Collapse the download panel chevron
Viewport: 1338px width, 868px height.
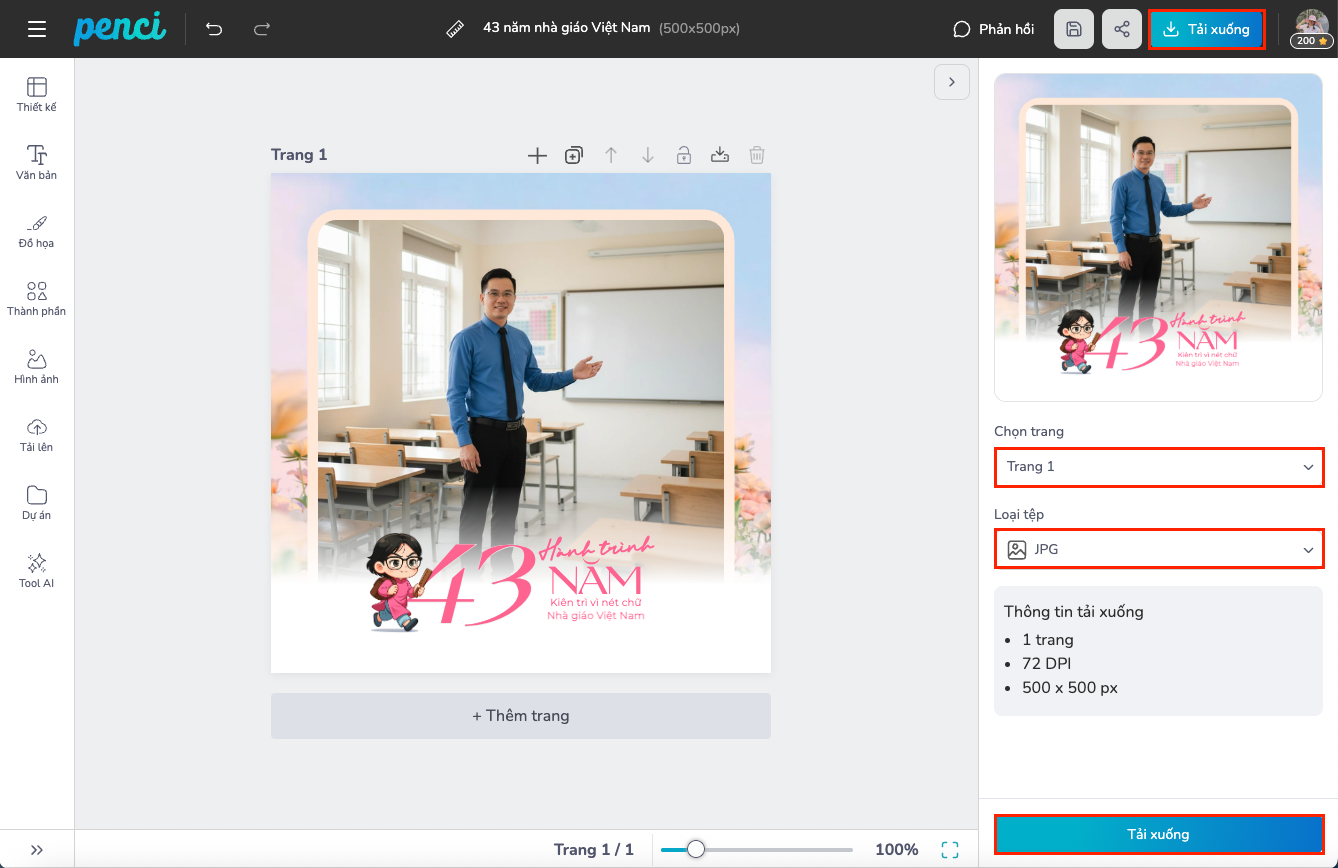tap(952, 82)
